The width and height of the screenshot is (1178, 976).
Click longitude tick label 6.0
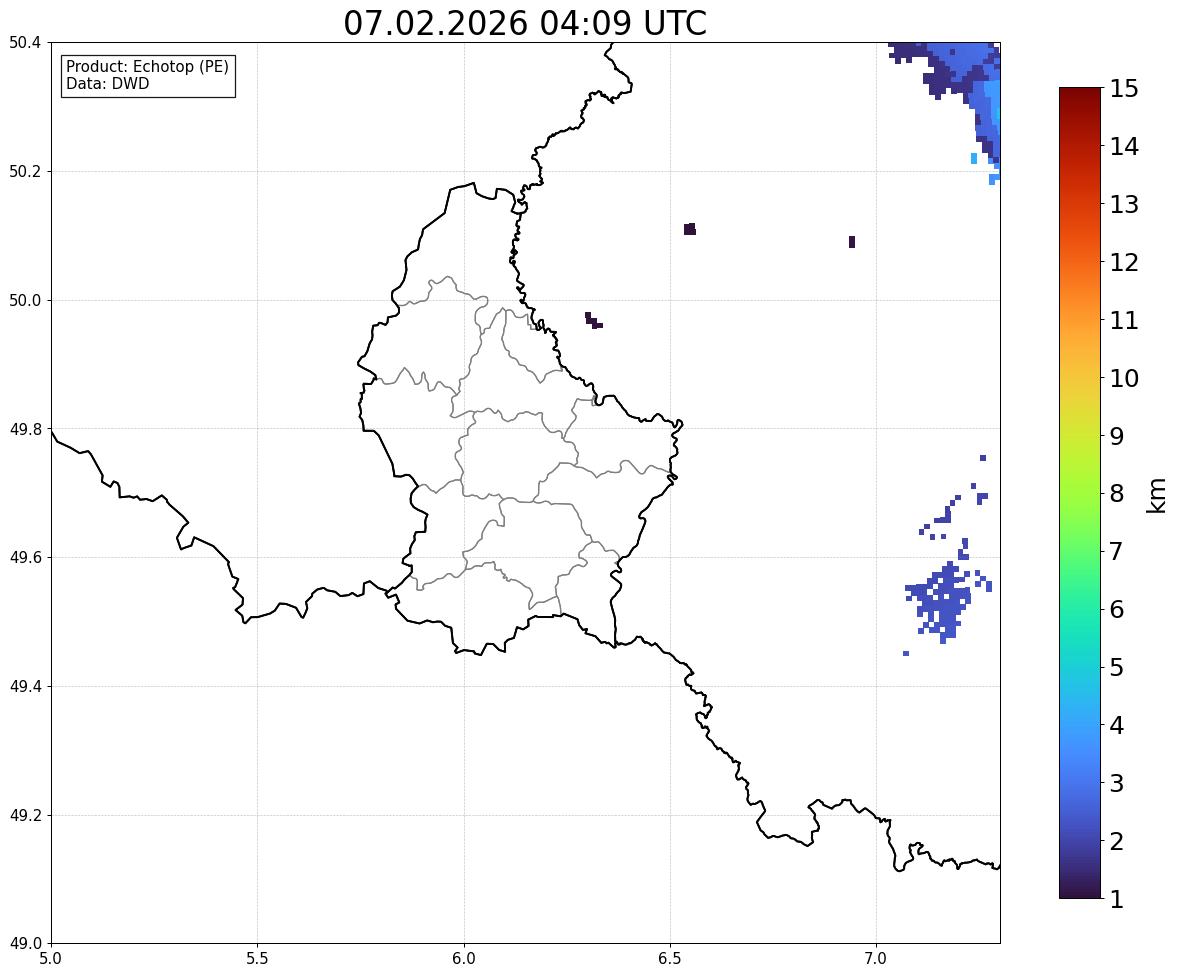pos(464,959)
